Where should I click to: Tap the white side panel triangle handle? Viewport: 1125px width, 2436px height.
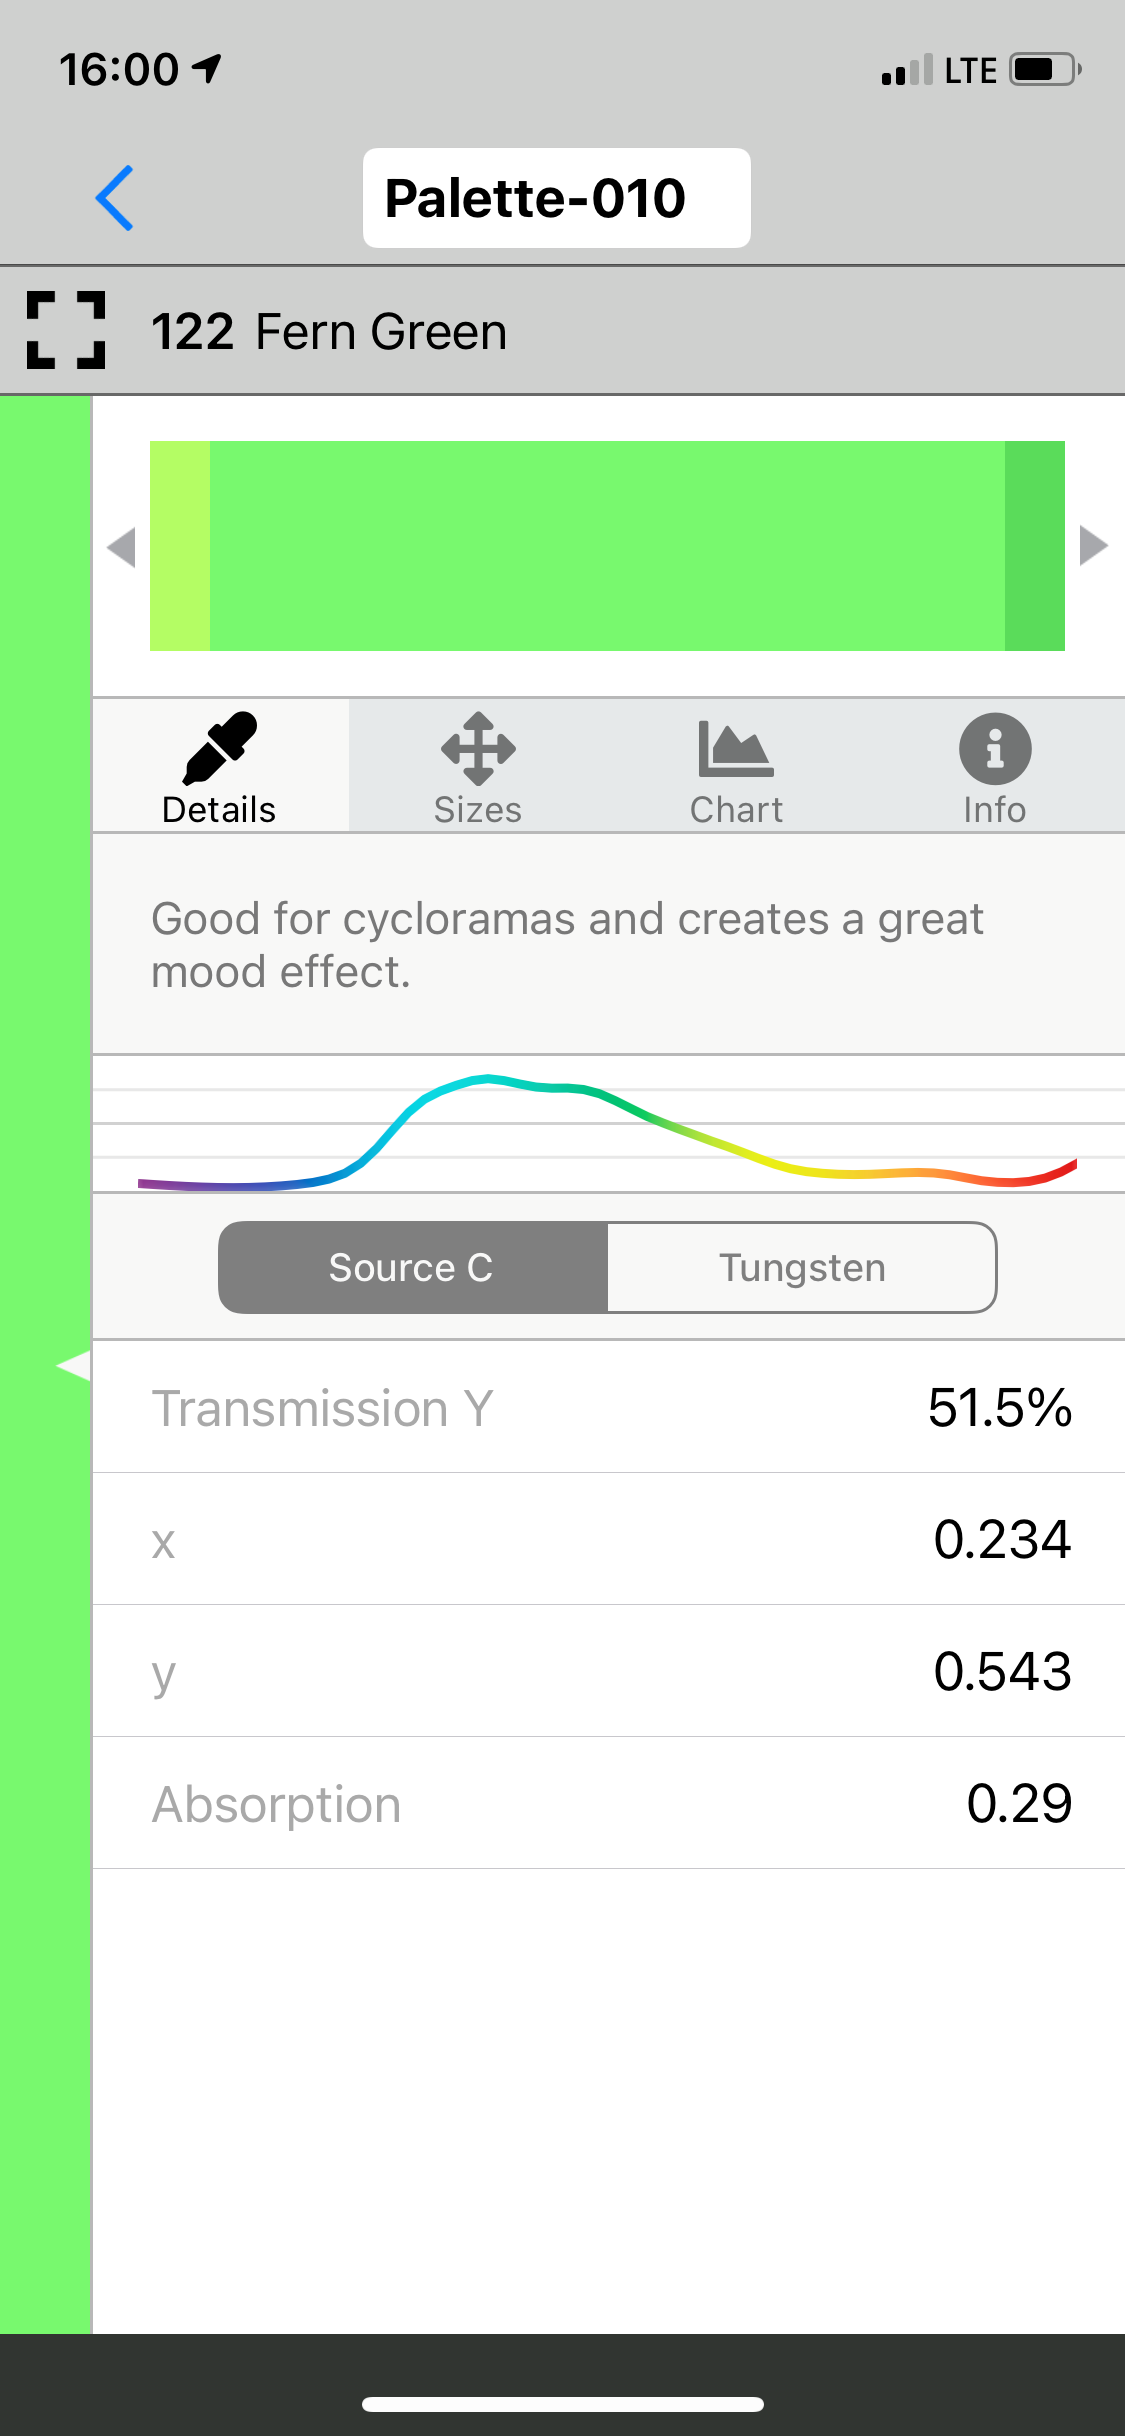click(x=73, y=1365)
